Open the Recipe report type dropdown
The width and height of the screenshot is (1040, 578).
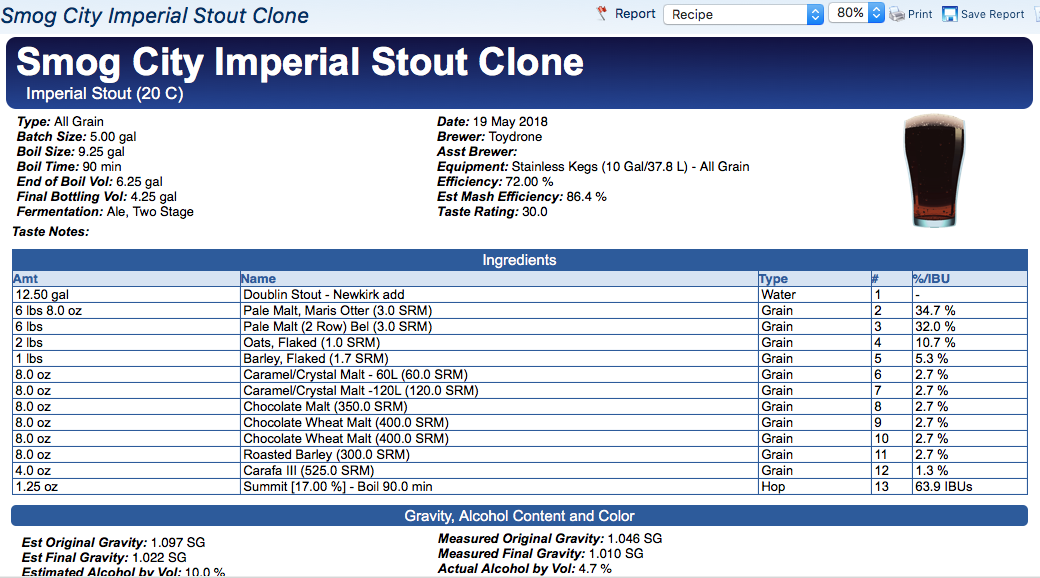coord(743,14)
